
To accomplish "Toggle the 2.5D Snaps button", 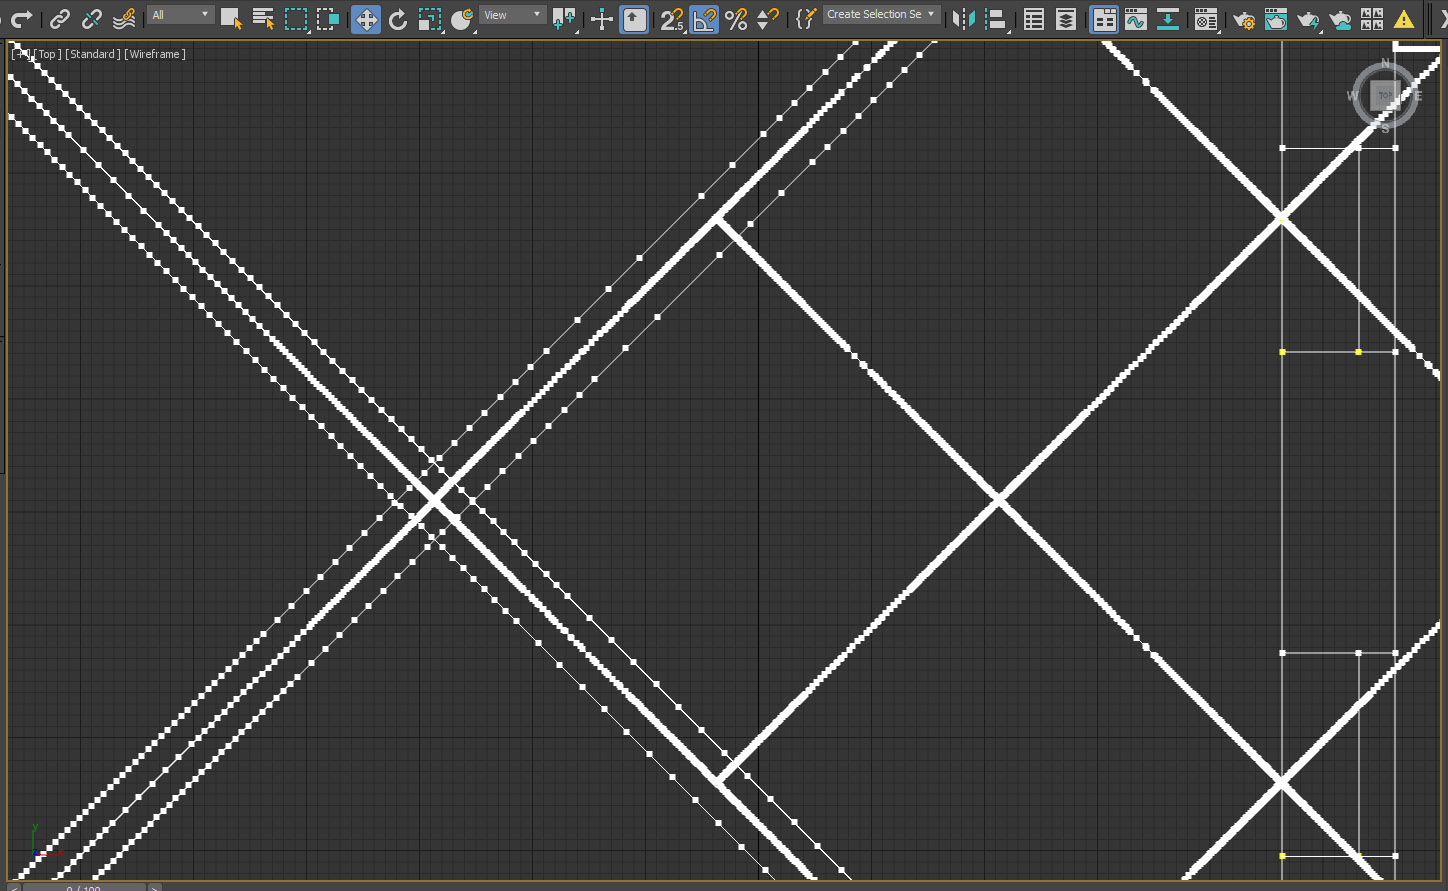I will (x=672, y=18).
